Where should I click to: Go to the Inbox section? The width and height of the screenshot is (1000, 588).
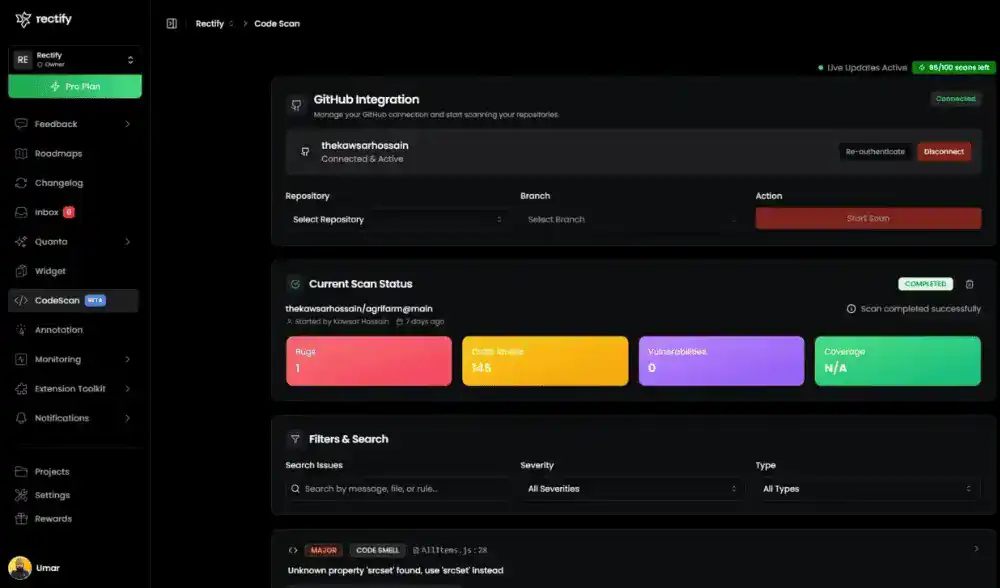click(47, 212)
